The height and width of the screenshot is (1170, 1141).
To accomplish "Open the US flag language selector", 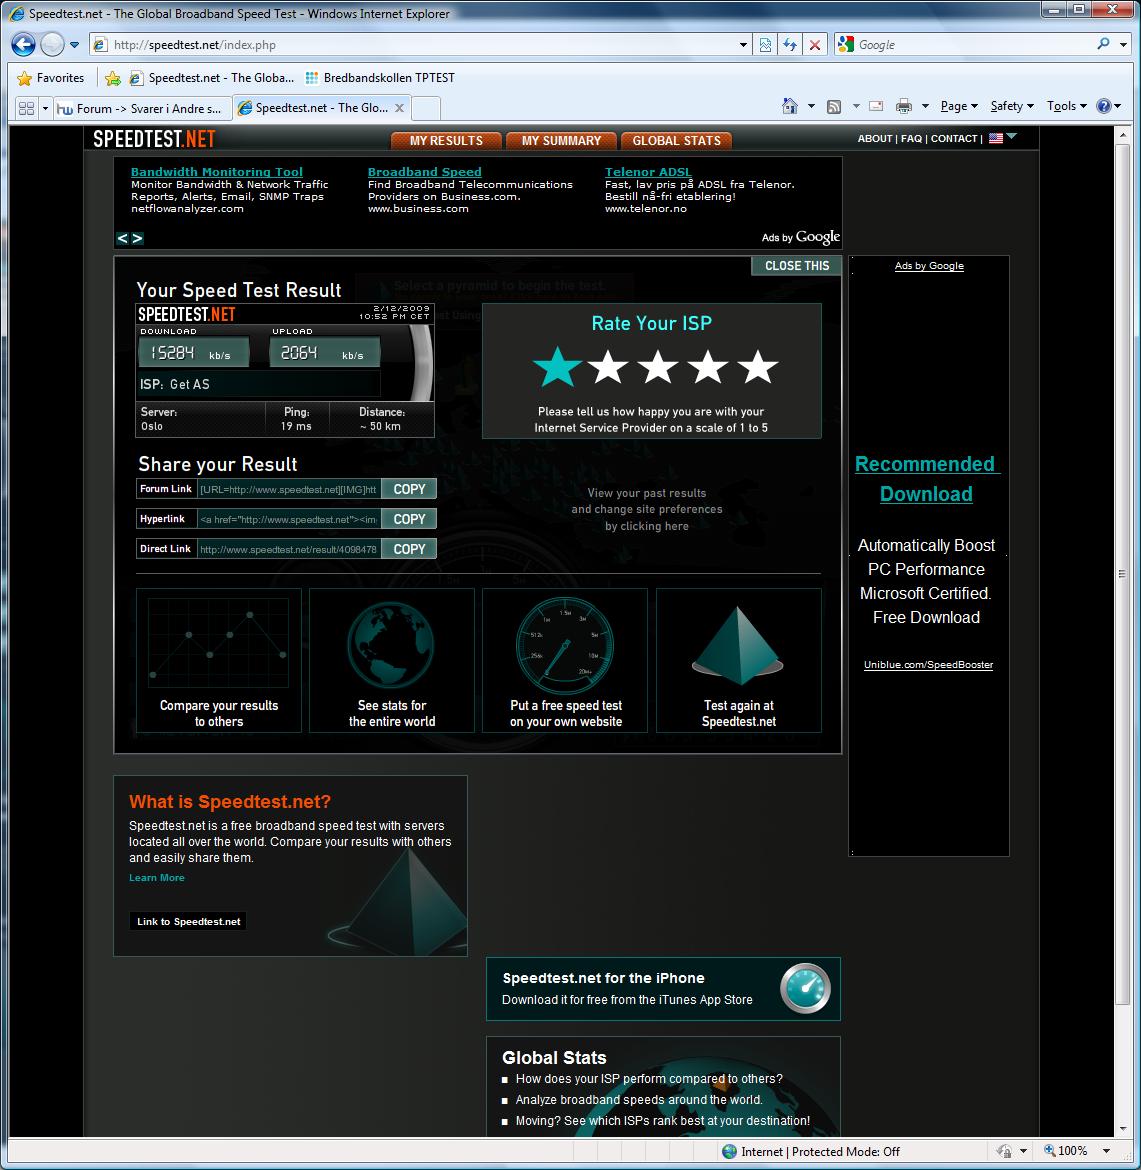I will coord(1002,137).
